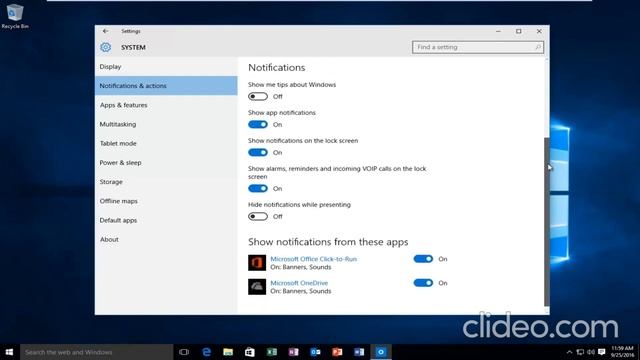Click the search magnifier in Find a setting
This screenshot has width=640, height=360.
click(538, 47)
